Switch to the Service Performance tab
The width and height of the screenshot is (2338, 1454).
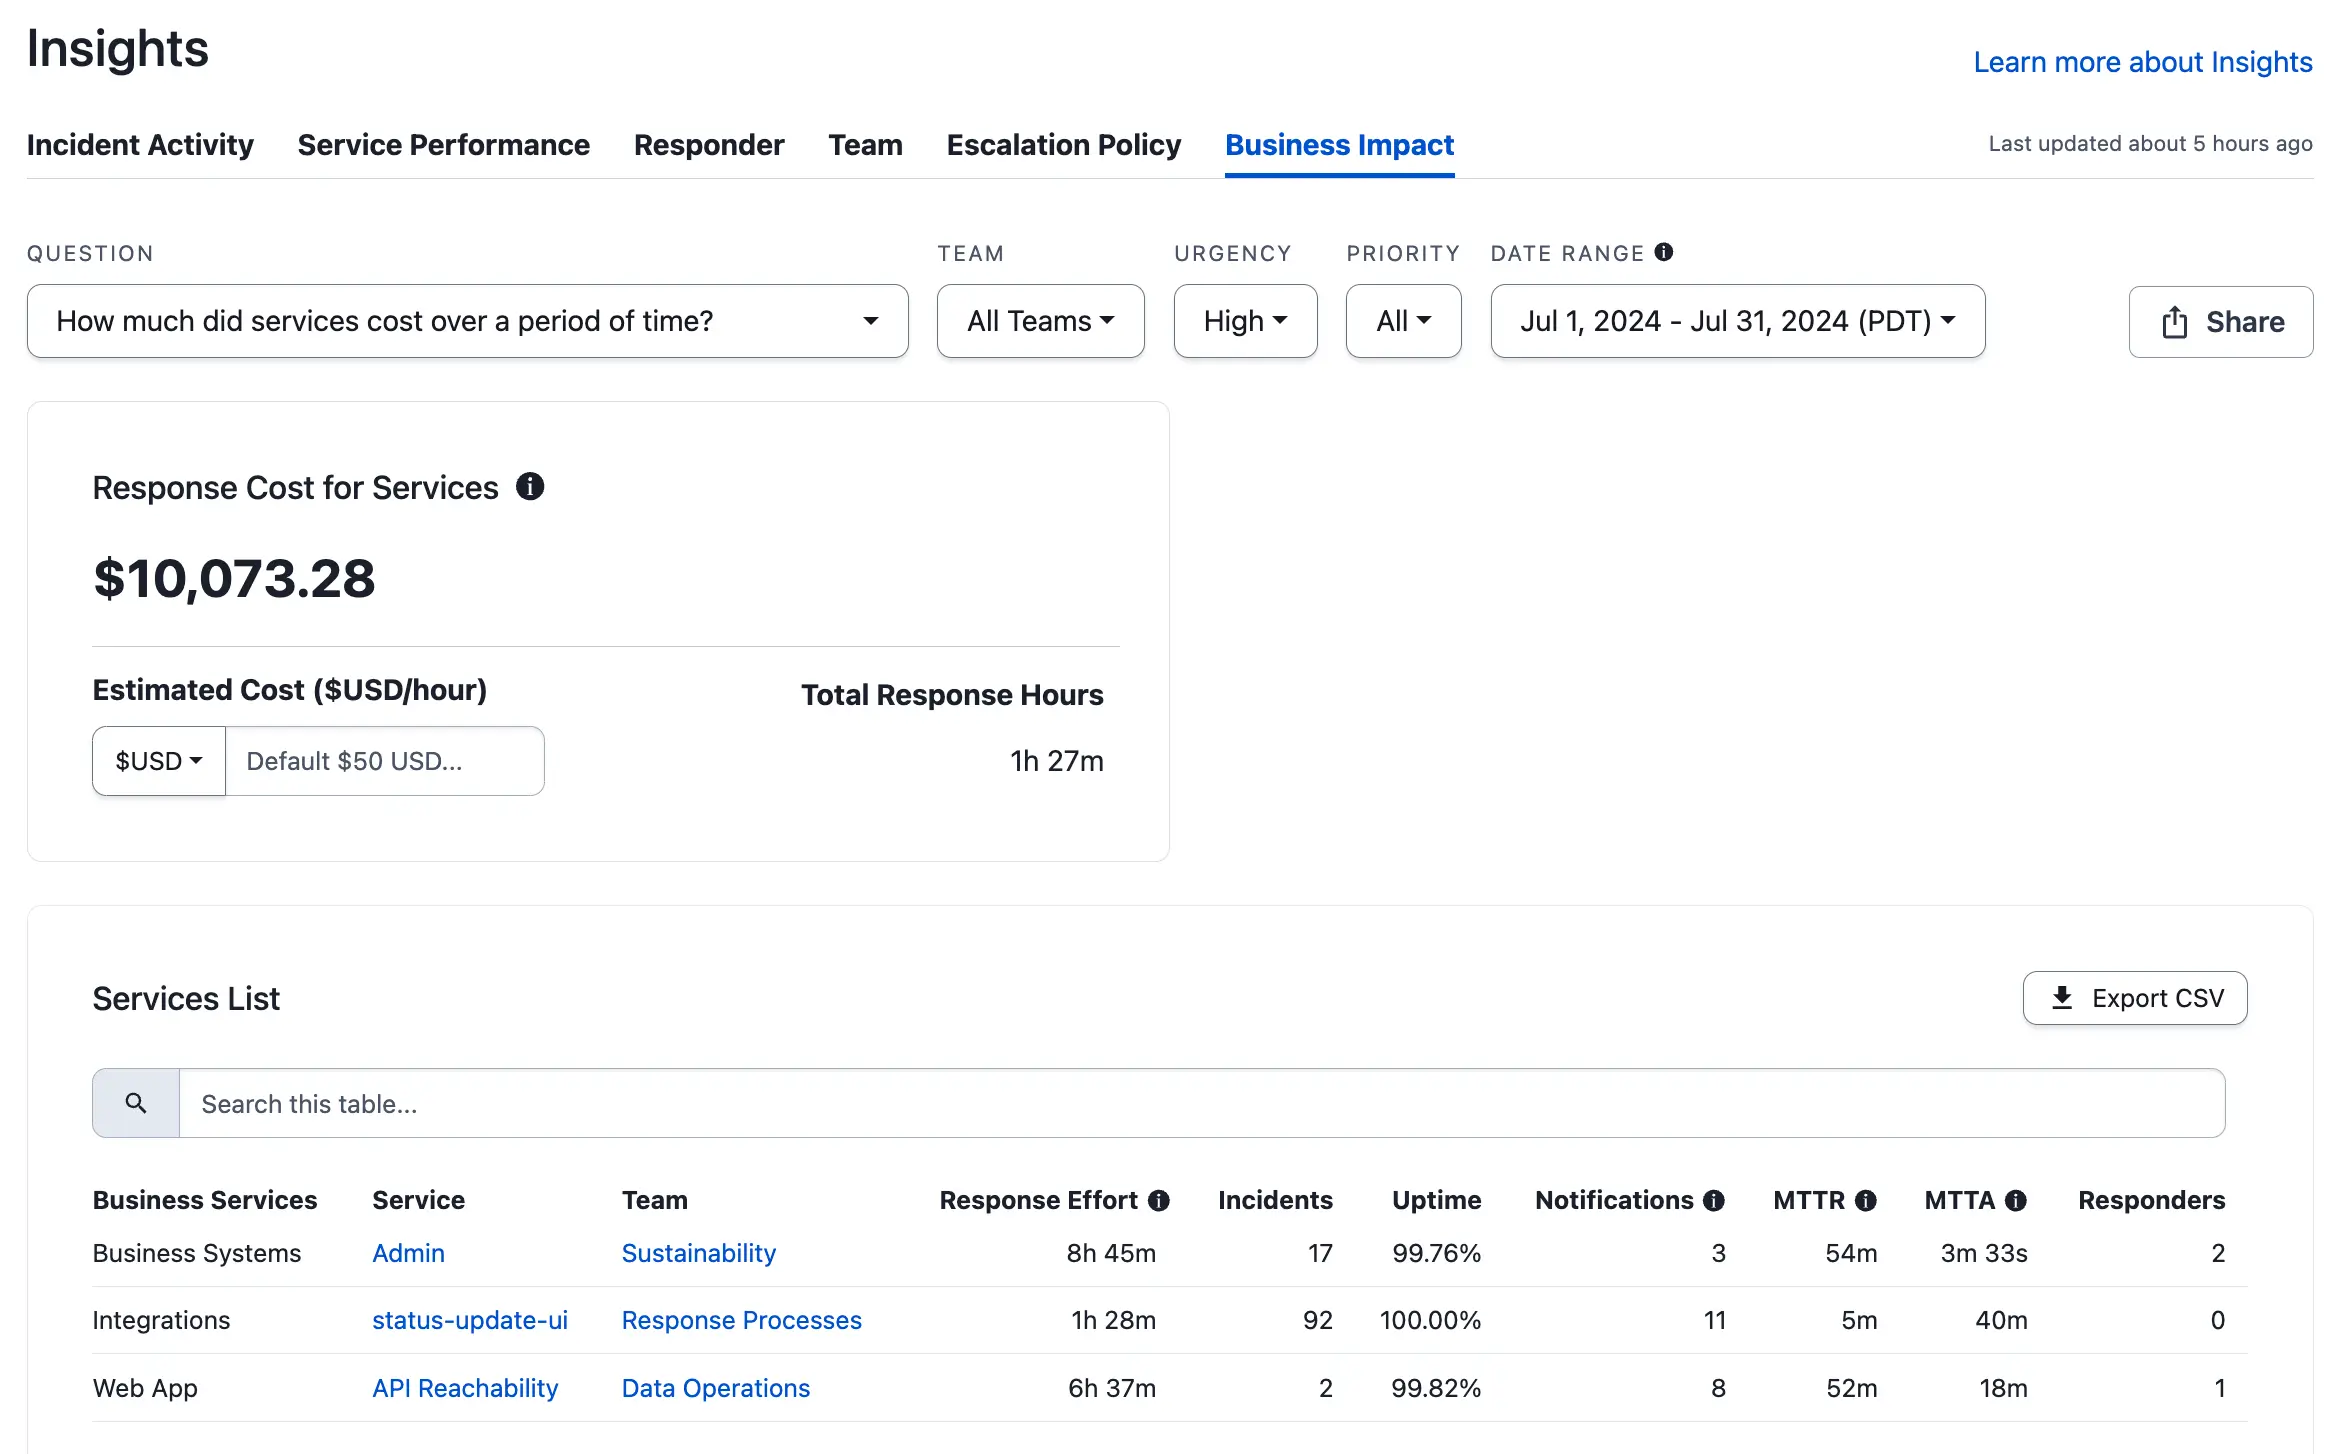[x=443, y=145]
